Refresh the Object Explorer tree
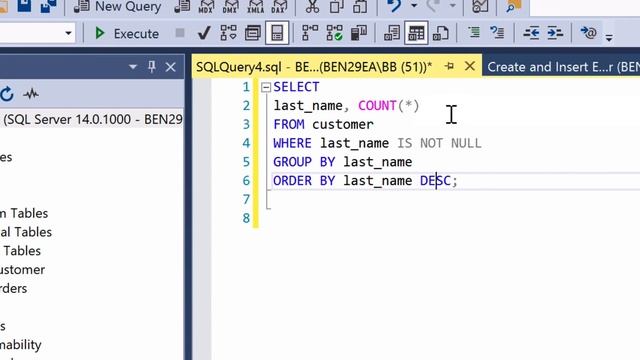This screenshot has width=640, height=360. 7,94
